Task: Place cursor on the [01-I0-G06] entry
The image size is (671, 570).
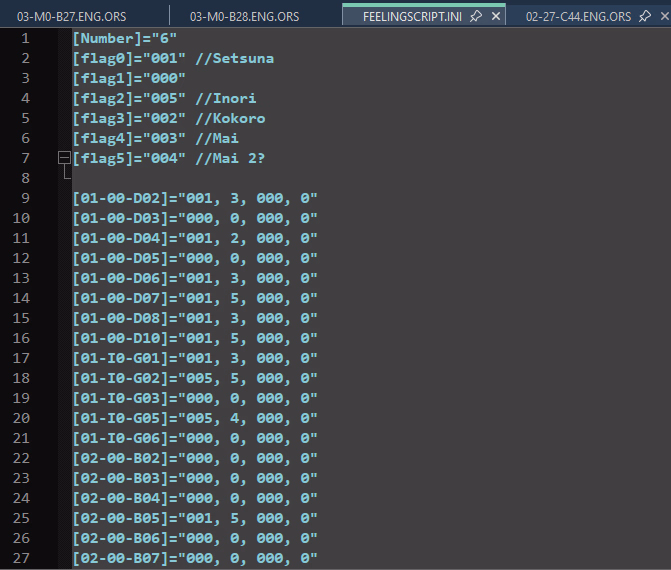Action: (195, 438)
